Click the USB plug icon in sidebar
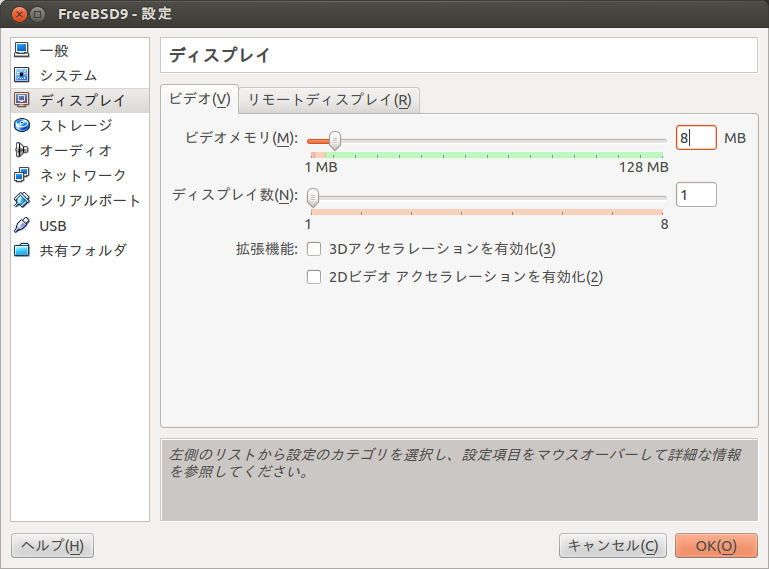The height and width of the screenshot is (569, 769). coord(22,225)
